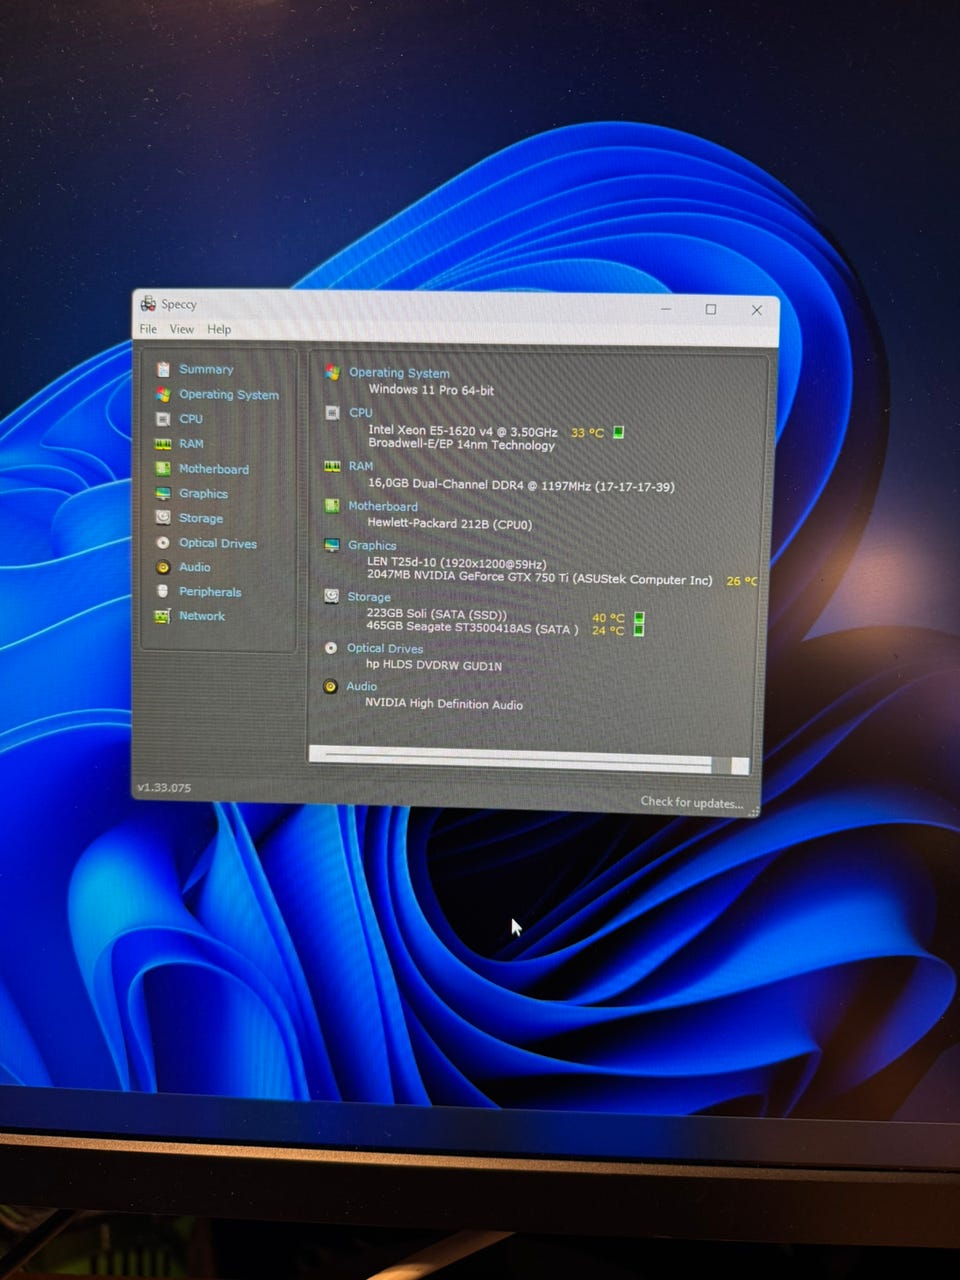Viewport: 960px width, 1280px height.
Task: Select Optical Drives in the sidebar
Action: (x=218, y=543)
